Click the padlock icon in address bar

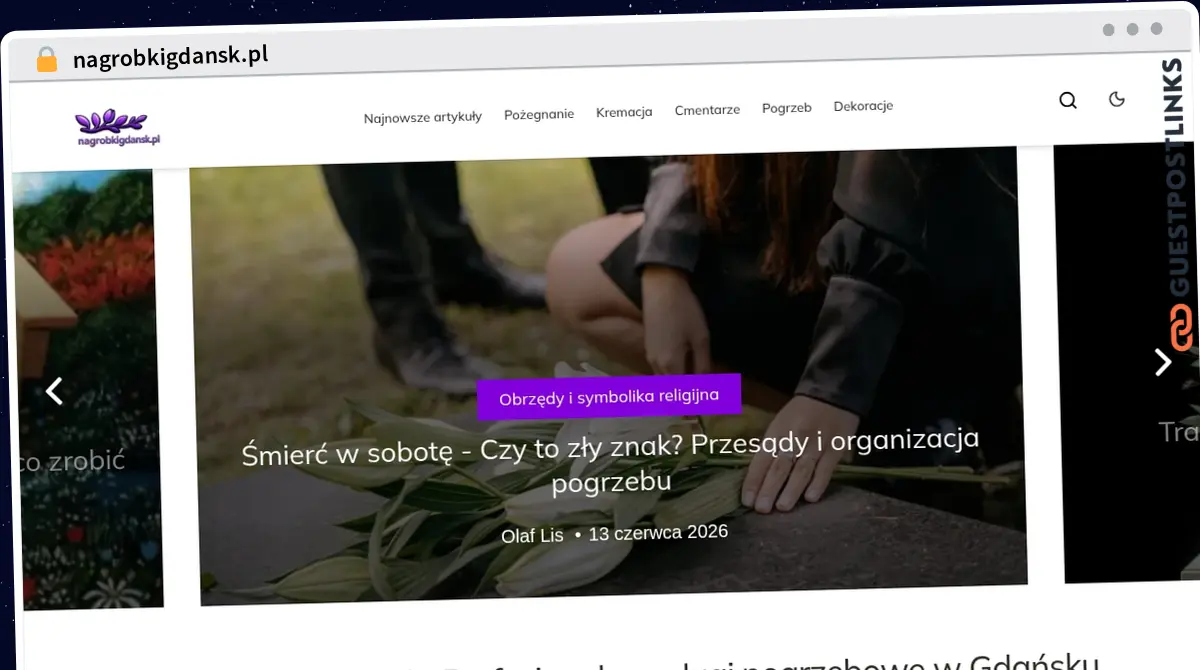[x=46, y=60]
